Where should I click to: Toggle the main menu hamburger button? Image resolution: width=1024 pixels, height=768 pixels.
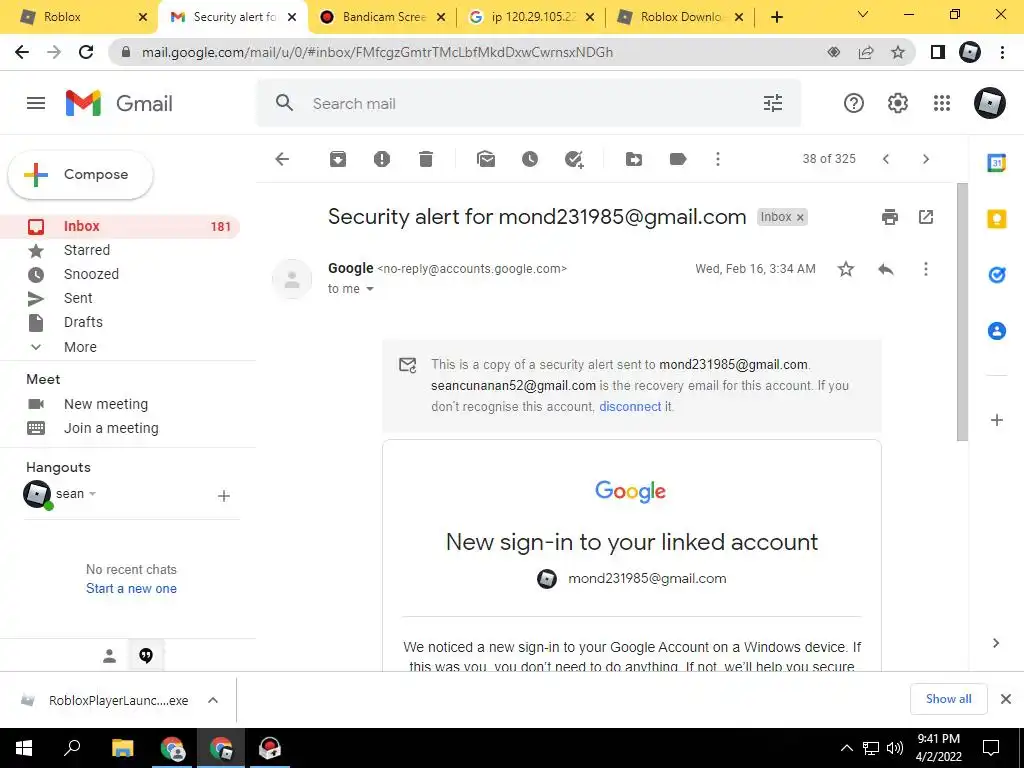click(x=36, y=103)
